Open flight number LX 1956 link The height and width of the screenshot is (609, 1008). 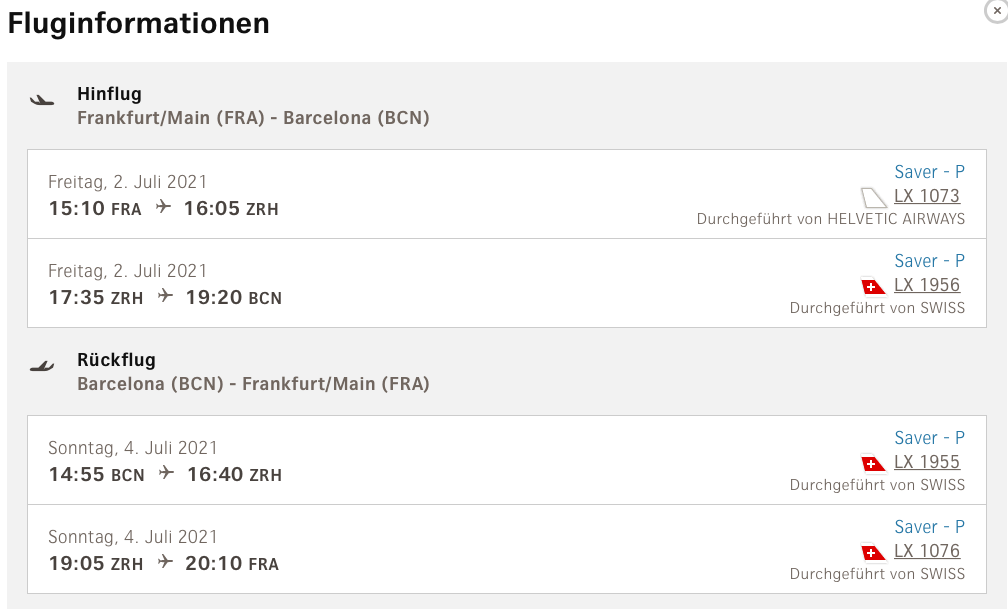click(927, 285)
